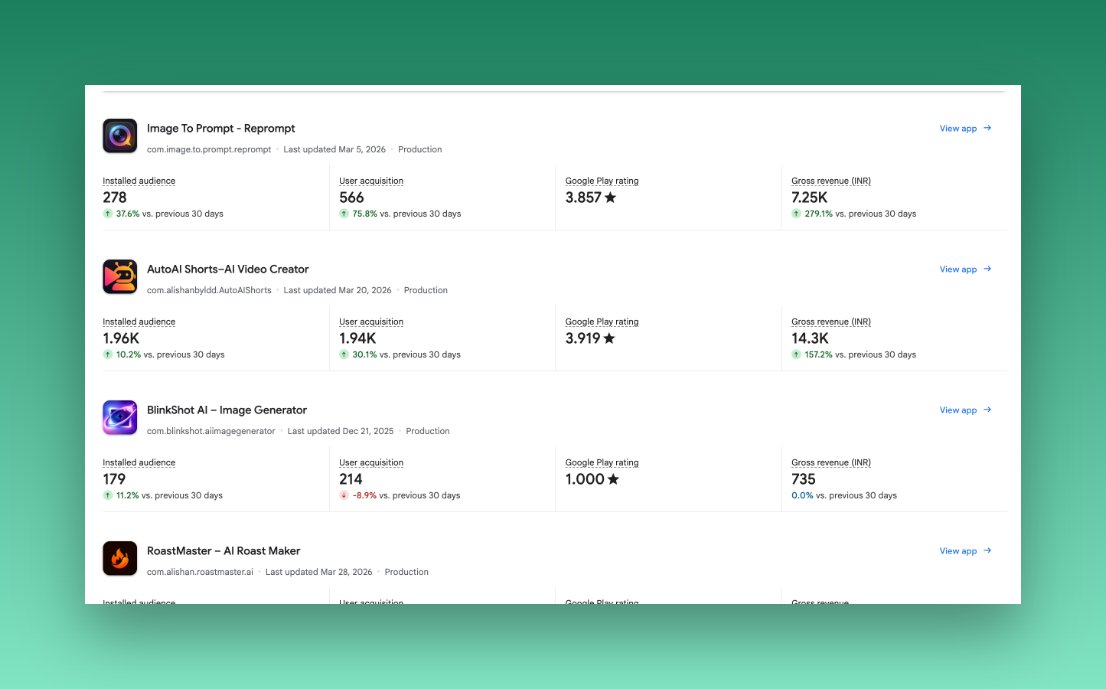The width and height of the screenshot is (1106, 689).
Task: Click installed audience value 1.96K
Action: (121, 339)
